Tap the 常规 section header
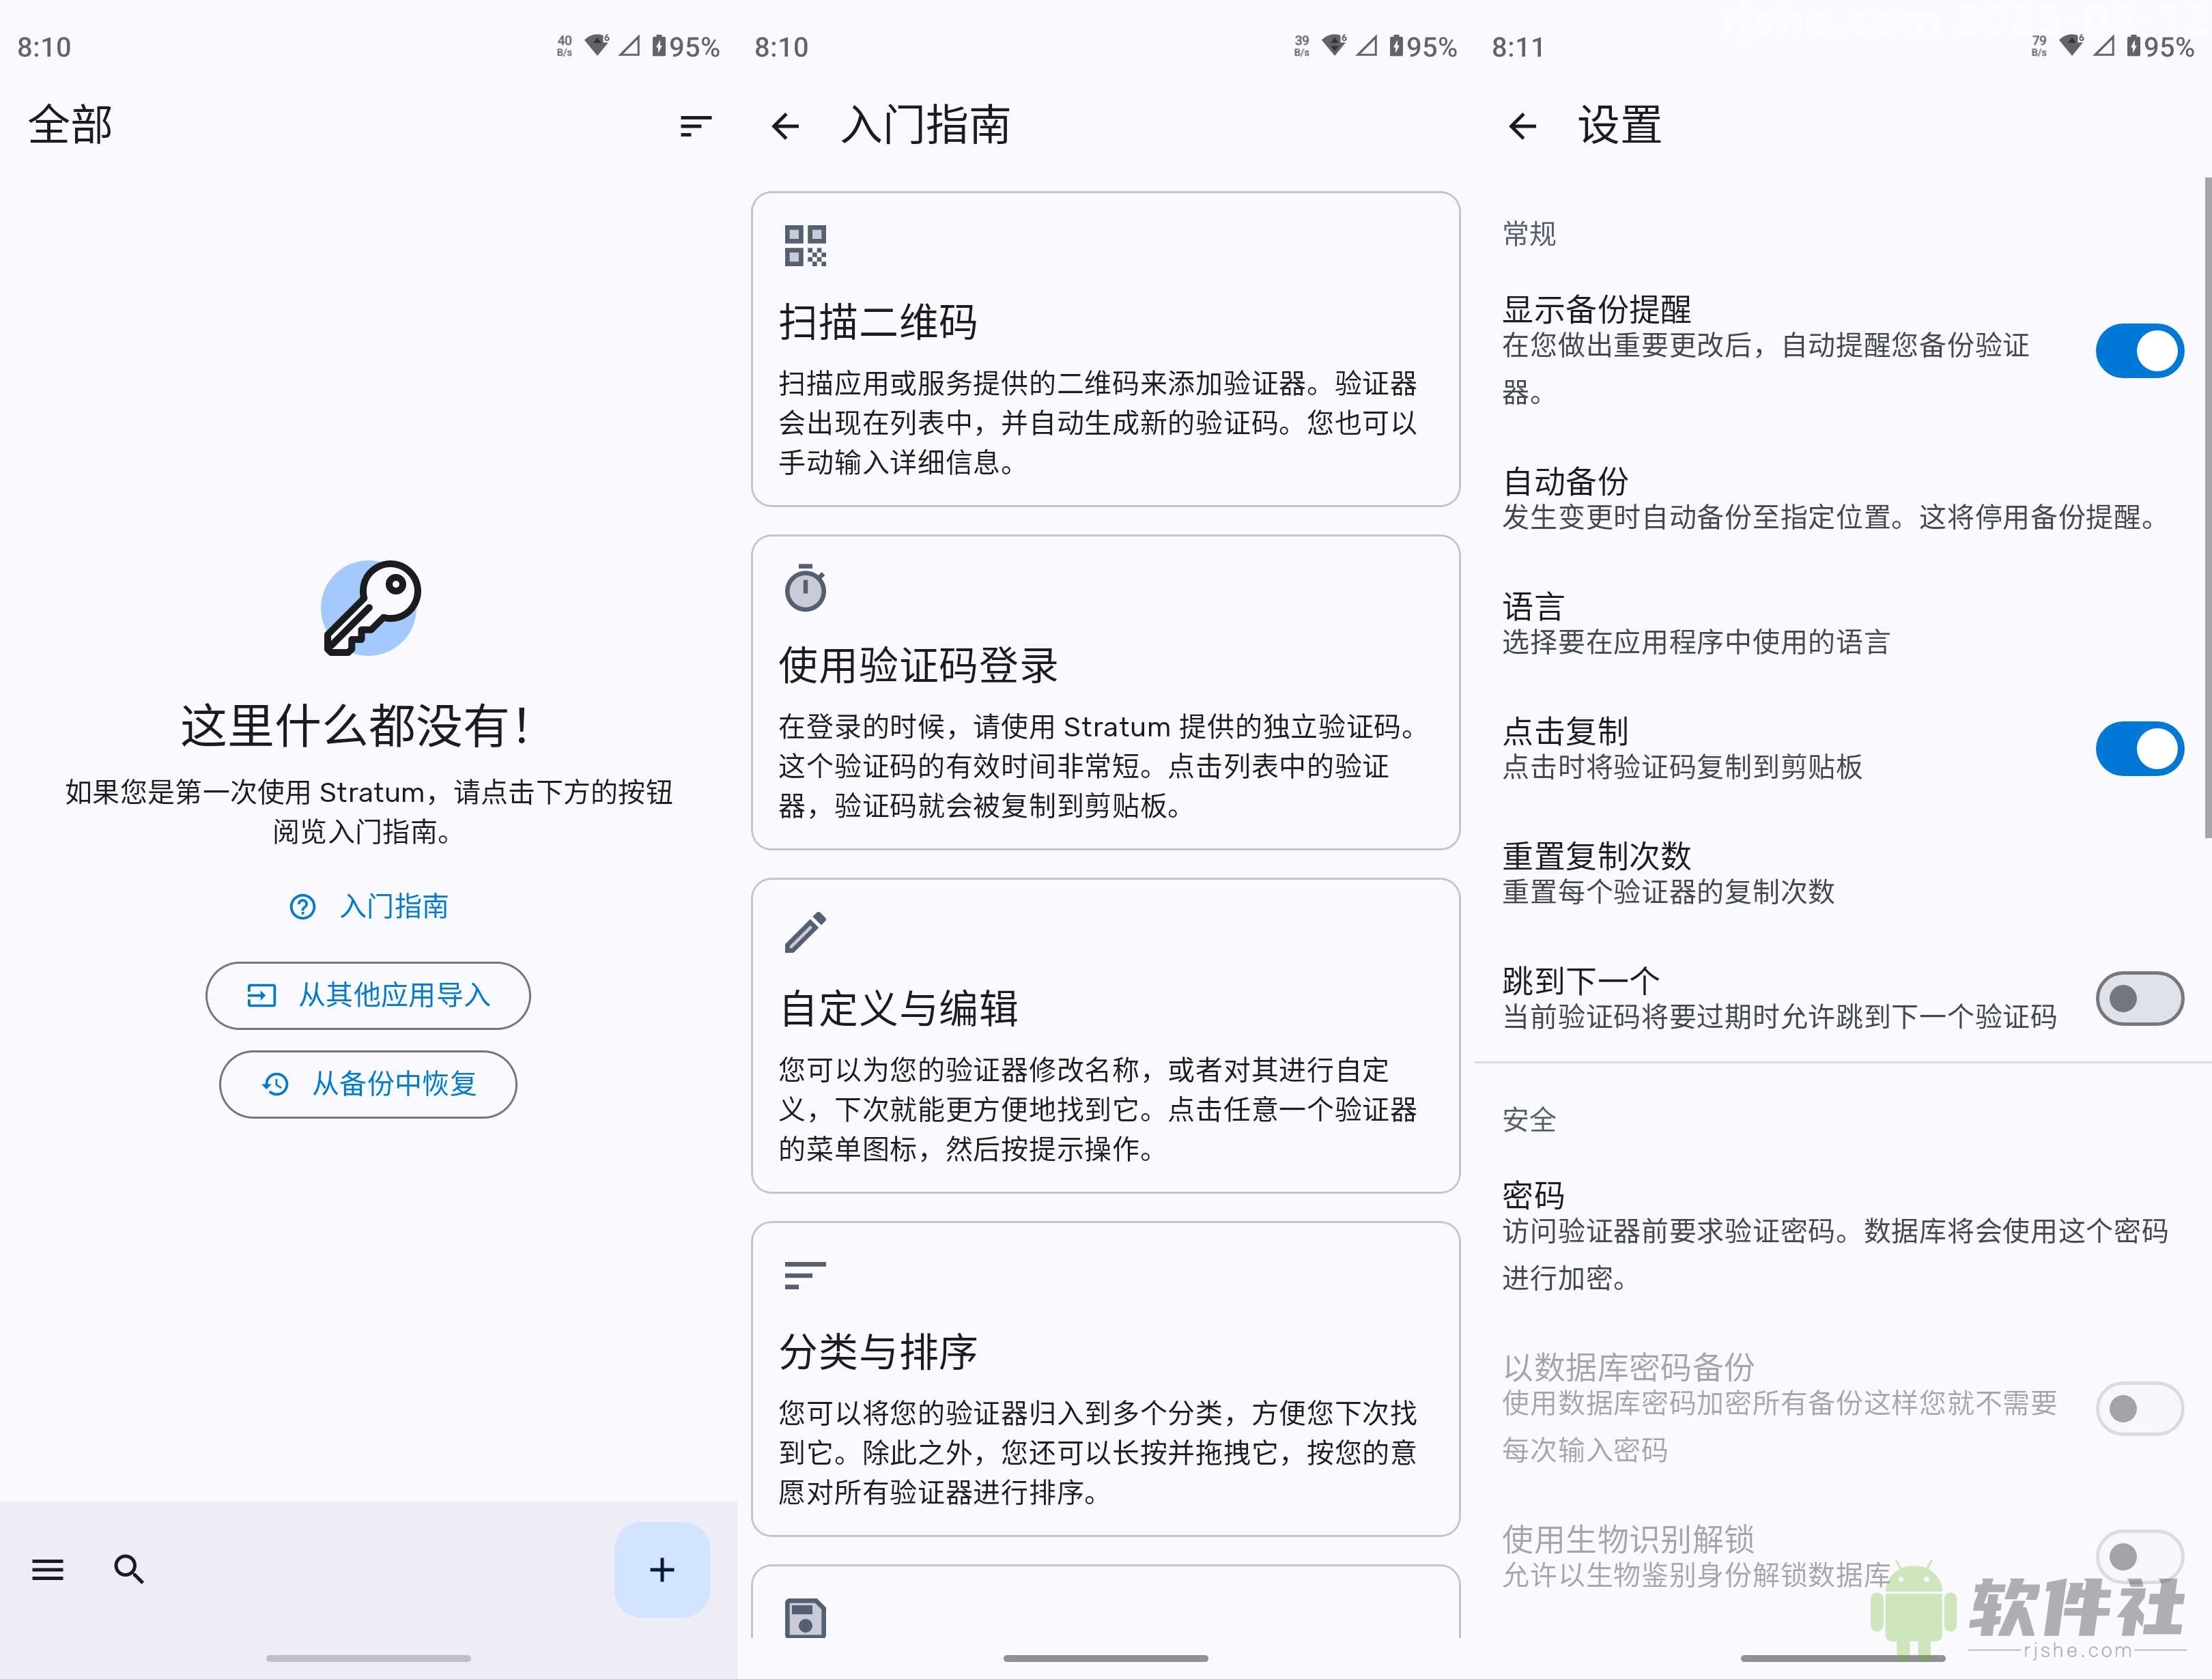This screenshot has width=2212, height=1679. tap(1529, 234)
